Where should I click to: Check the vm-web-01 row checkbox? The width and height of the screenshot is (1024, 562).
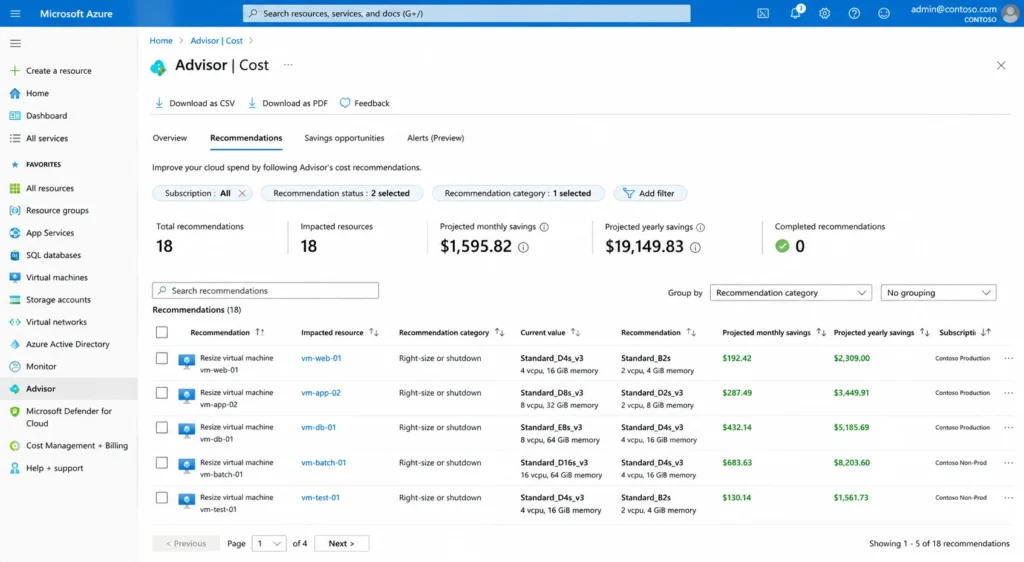click(162, 358)
